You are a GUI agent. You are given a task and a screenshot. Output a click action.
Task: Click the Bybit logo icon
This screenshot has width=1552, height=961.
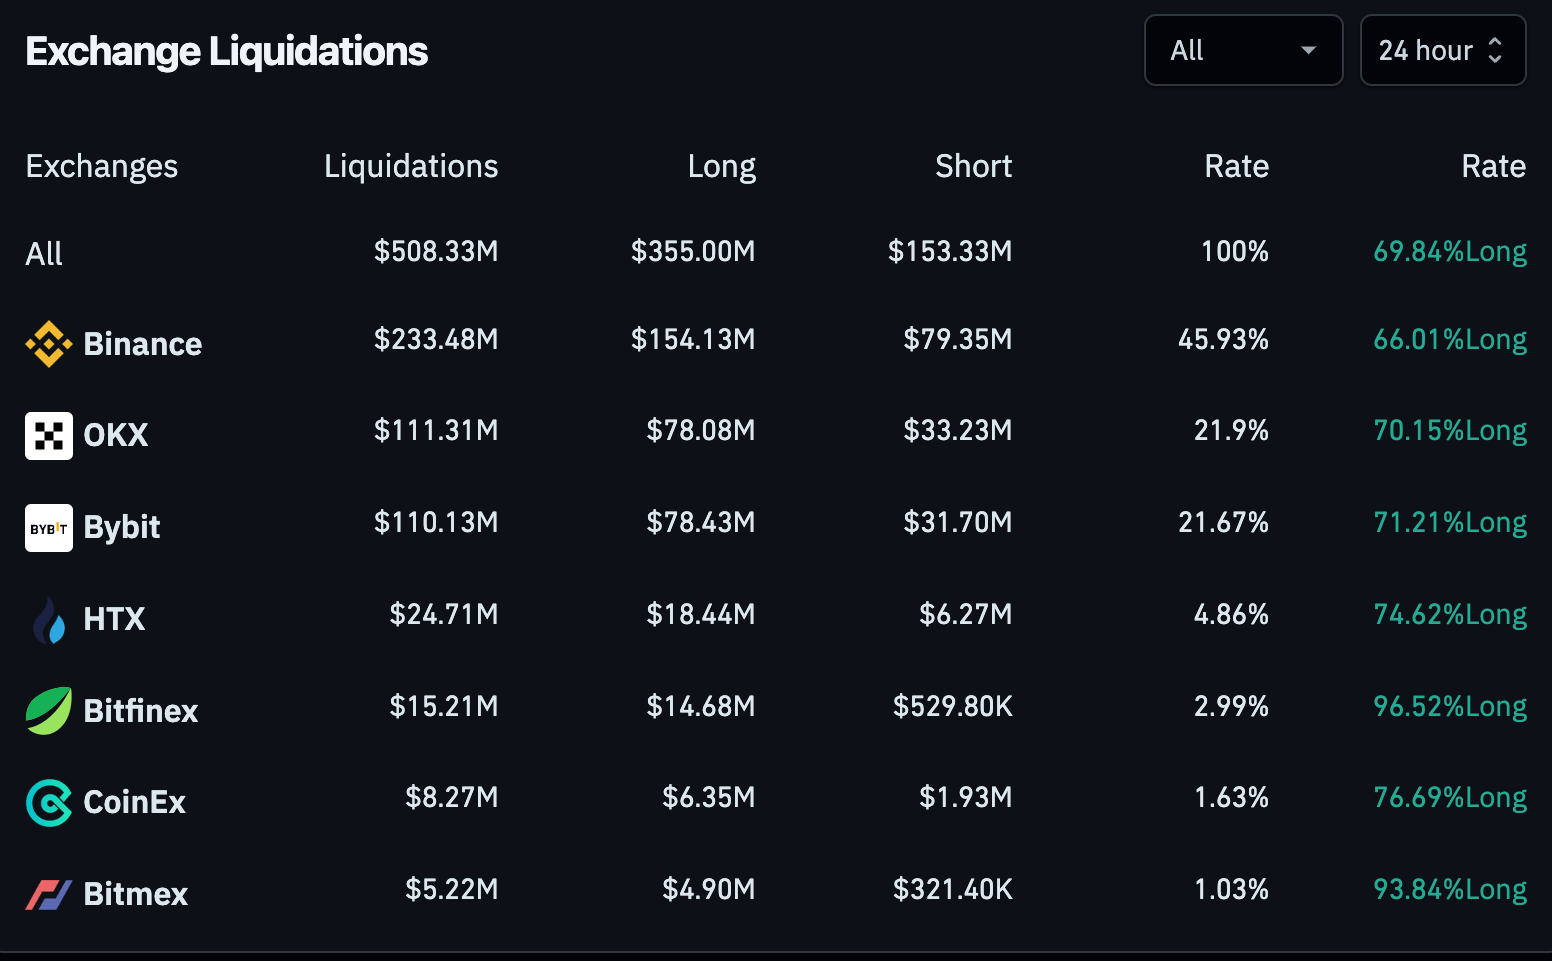[x=48, y=528]
